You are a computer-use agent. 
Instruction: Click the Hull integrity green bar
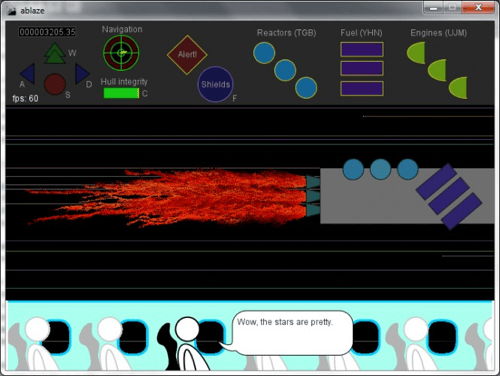(121, 93)
